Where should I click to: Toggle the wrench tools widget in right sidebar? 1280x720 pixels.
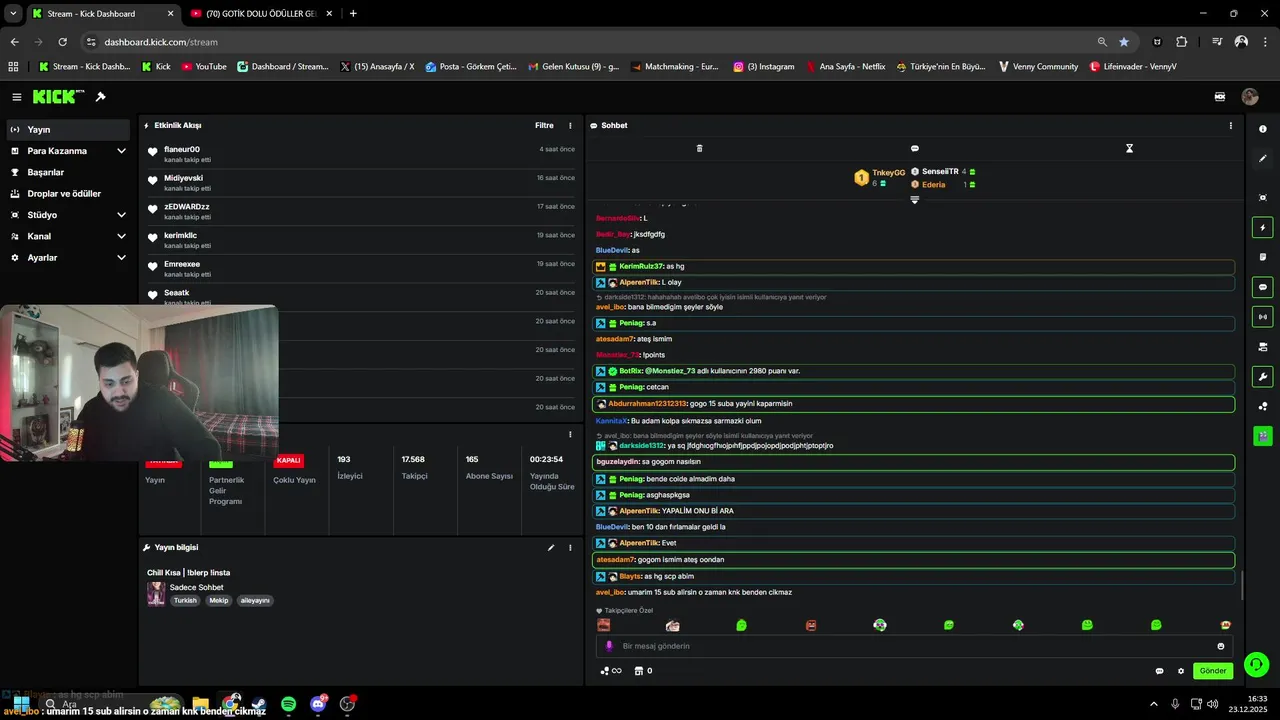tap(1263, 377)
